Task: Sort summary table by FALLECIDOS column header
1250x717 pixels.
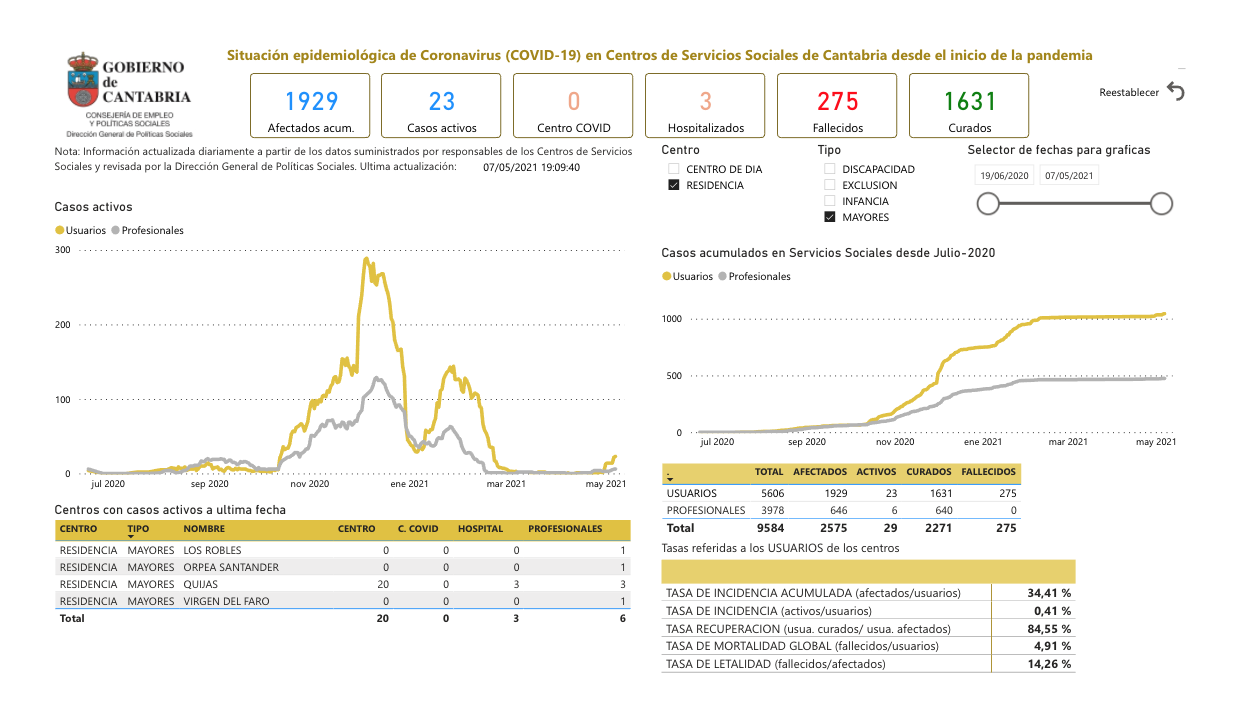Action: coord(988,472)
